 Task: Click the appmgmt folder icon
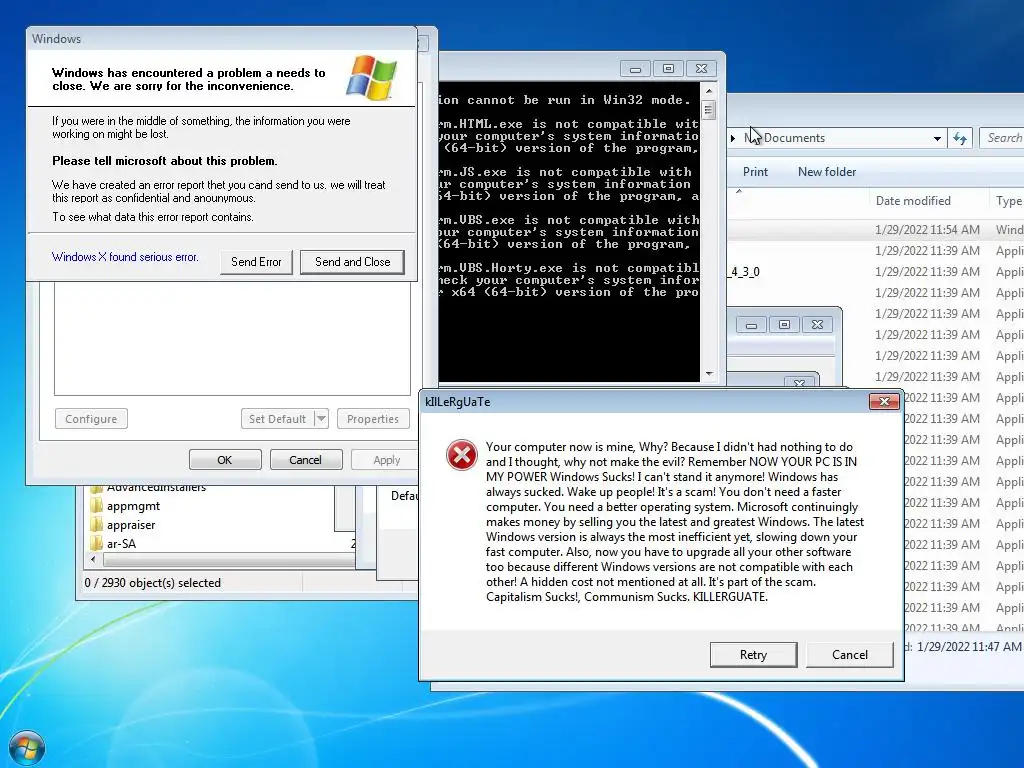(x=97, y=505)
